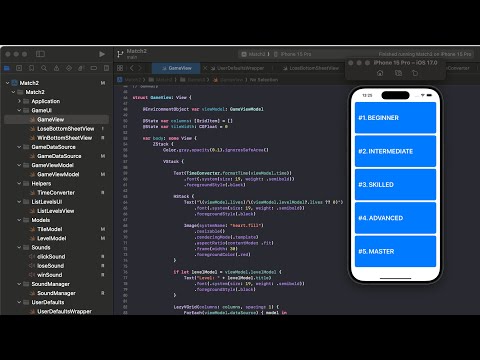Open the Project navigator folder icon
The height and width of the screenshot is (360, 480).
pos(6,68)
